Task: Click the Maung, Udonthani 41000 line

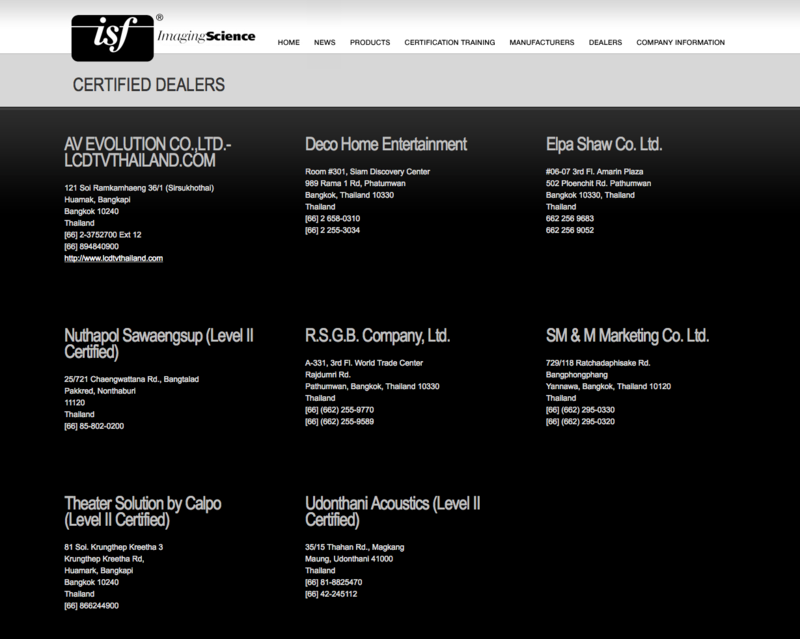Action: tap(349, 559)
